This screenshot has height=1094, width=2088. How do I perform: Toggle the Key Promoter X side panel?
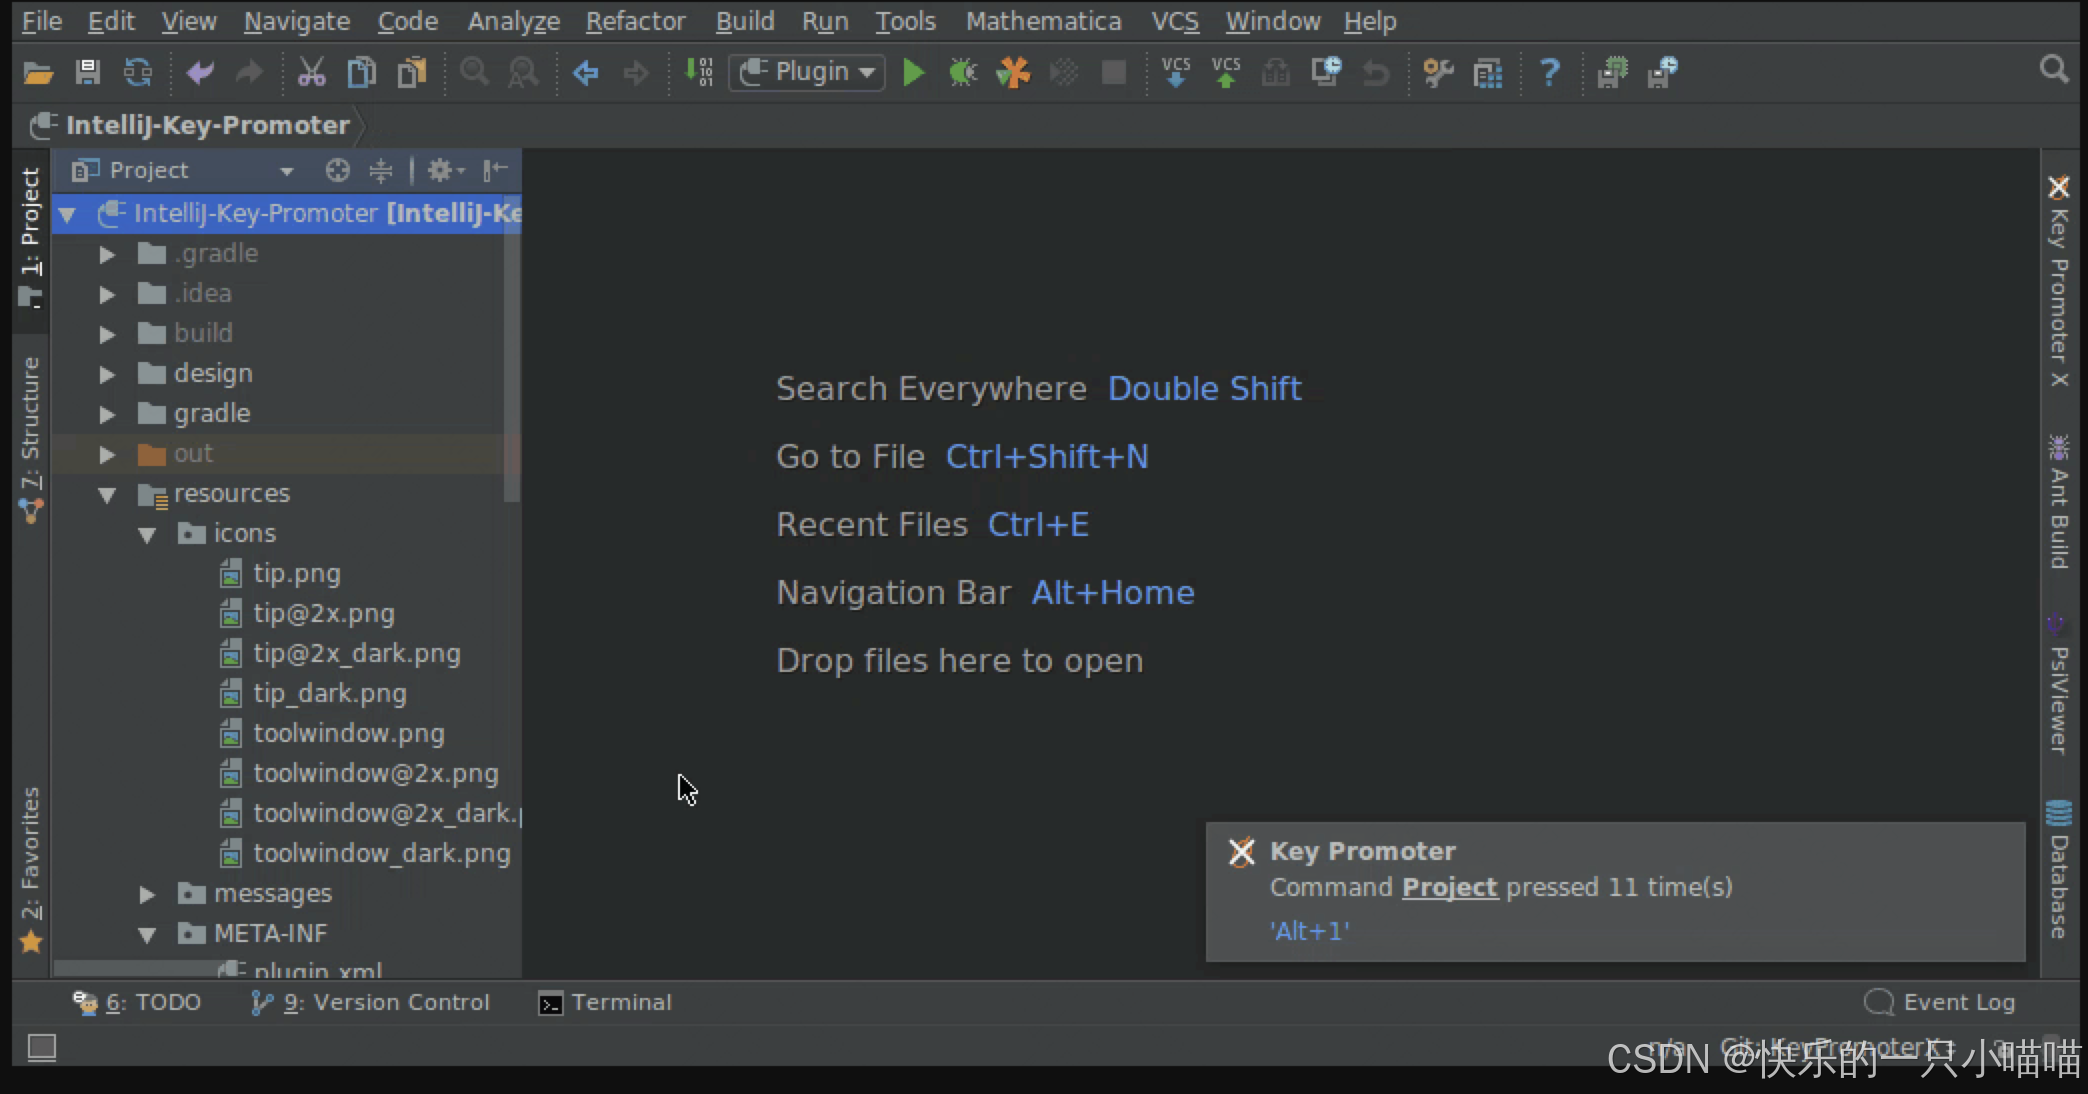[x=2058, y=285]
